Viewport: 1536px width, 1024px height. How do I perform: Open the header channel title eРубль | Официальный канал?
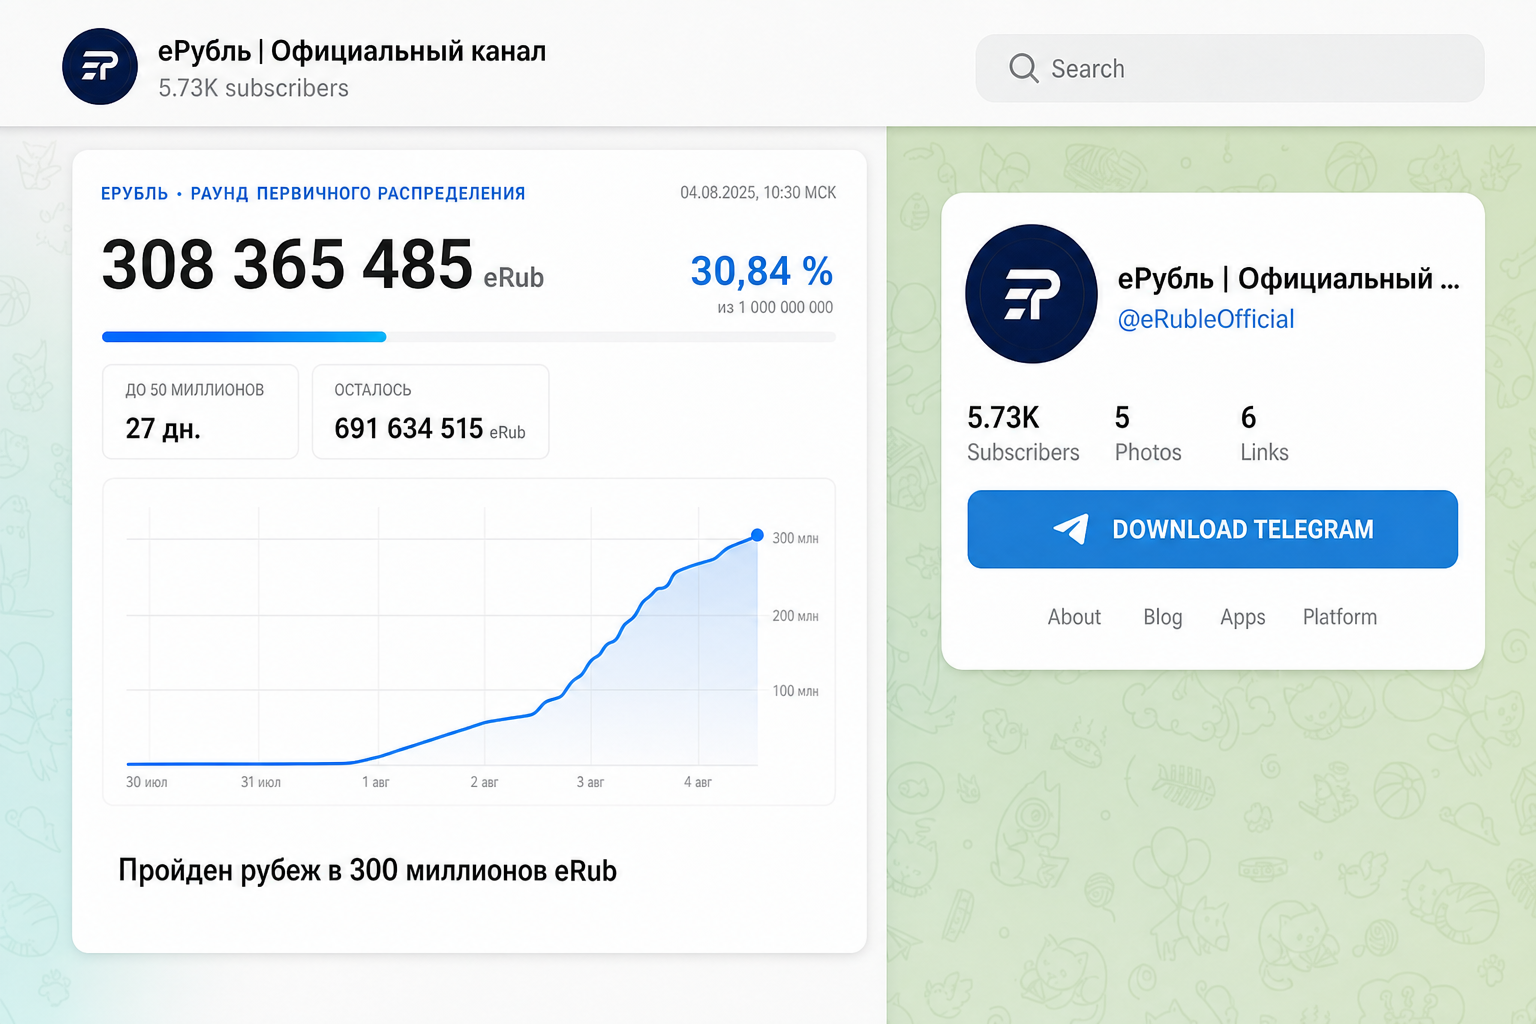click(x=352, y=51)
